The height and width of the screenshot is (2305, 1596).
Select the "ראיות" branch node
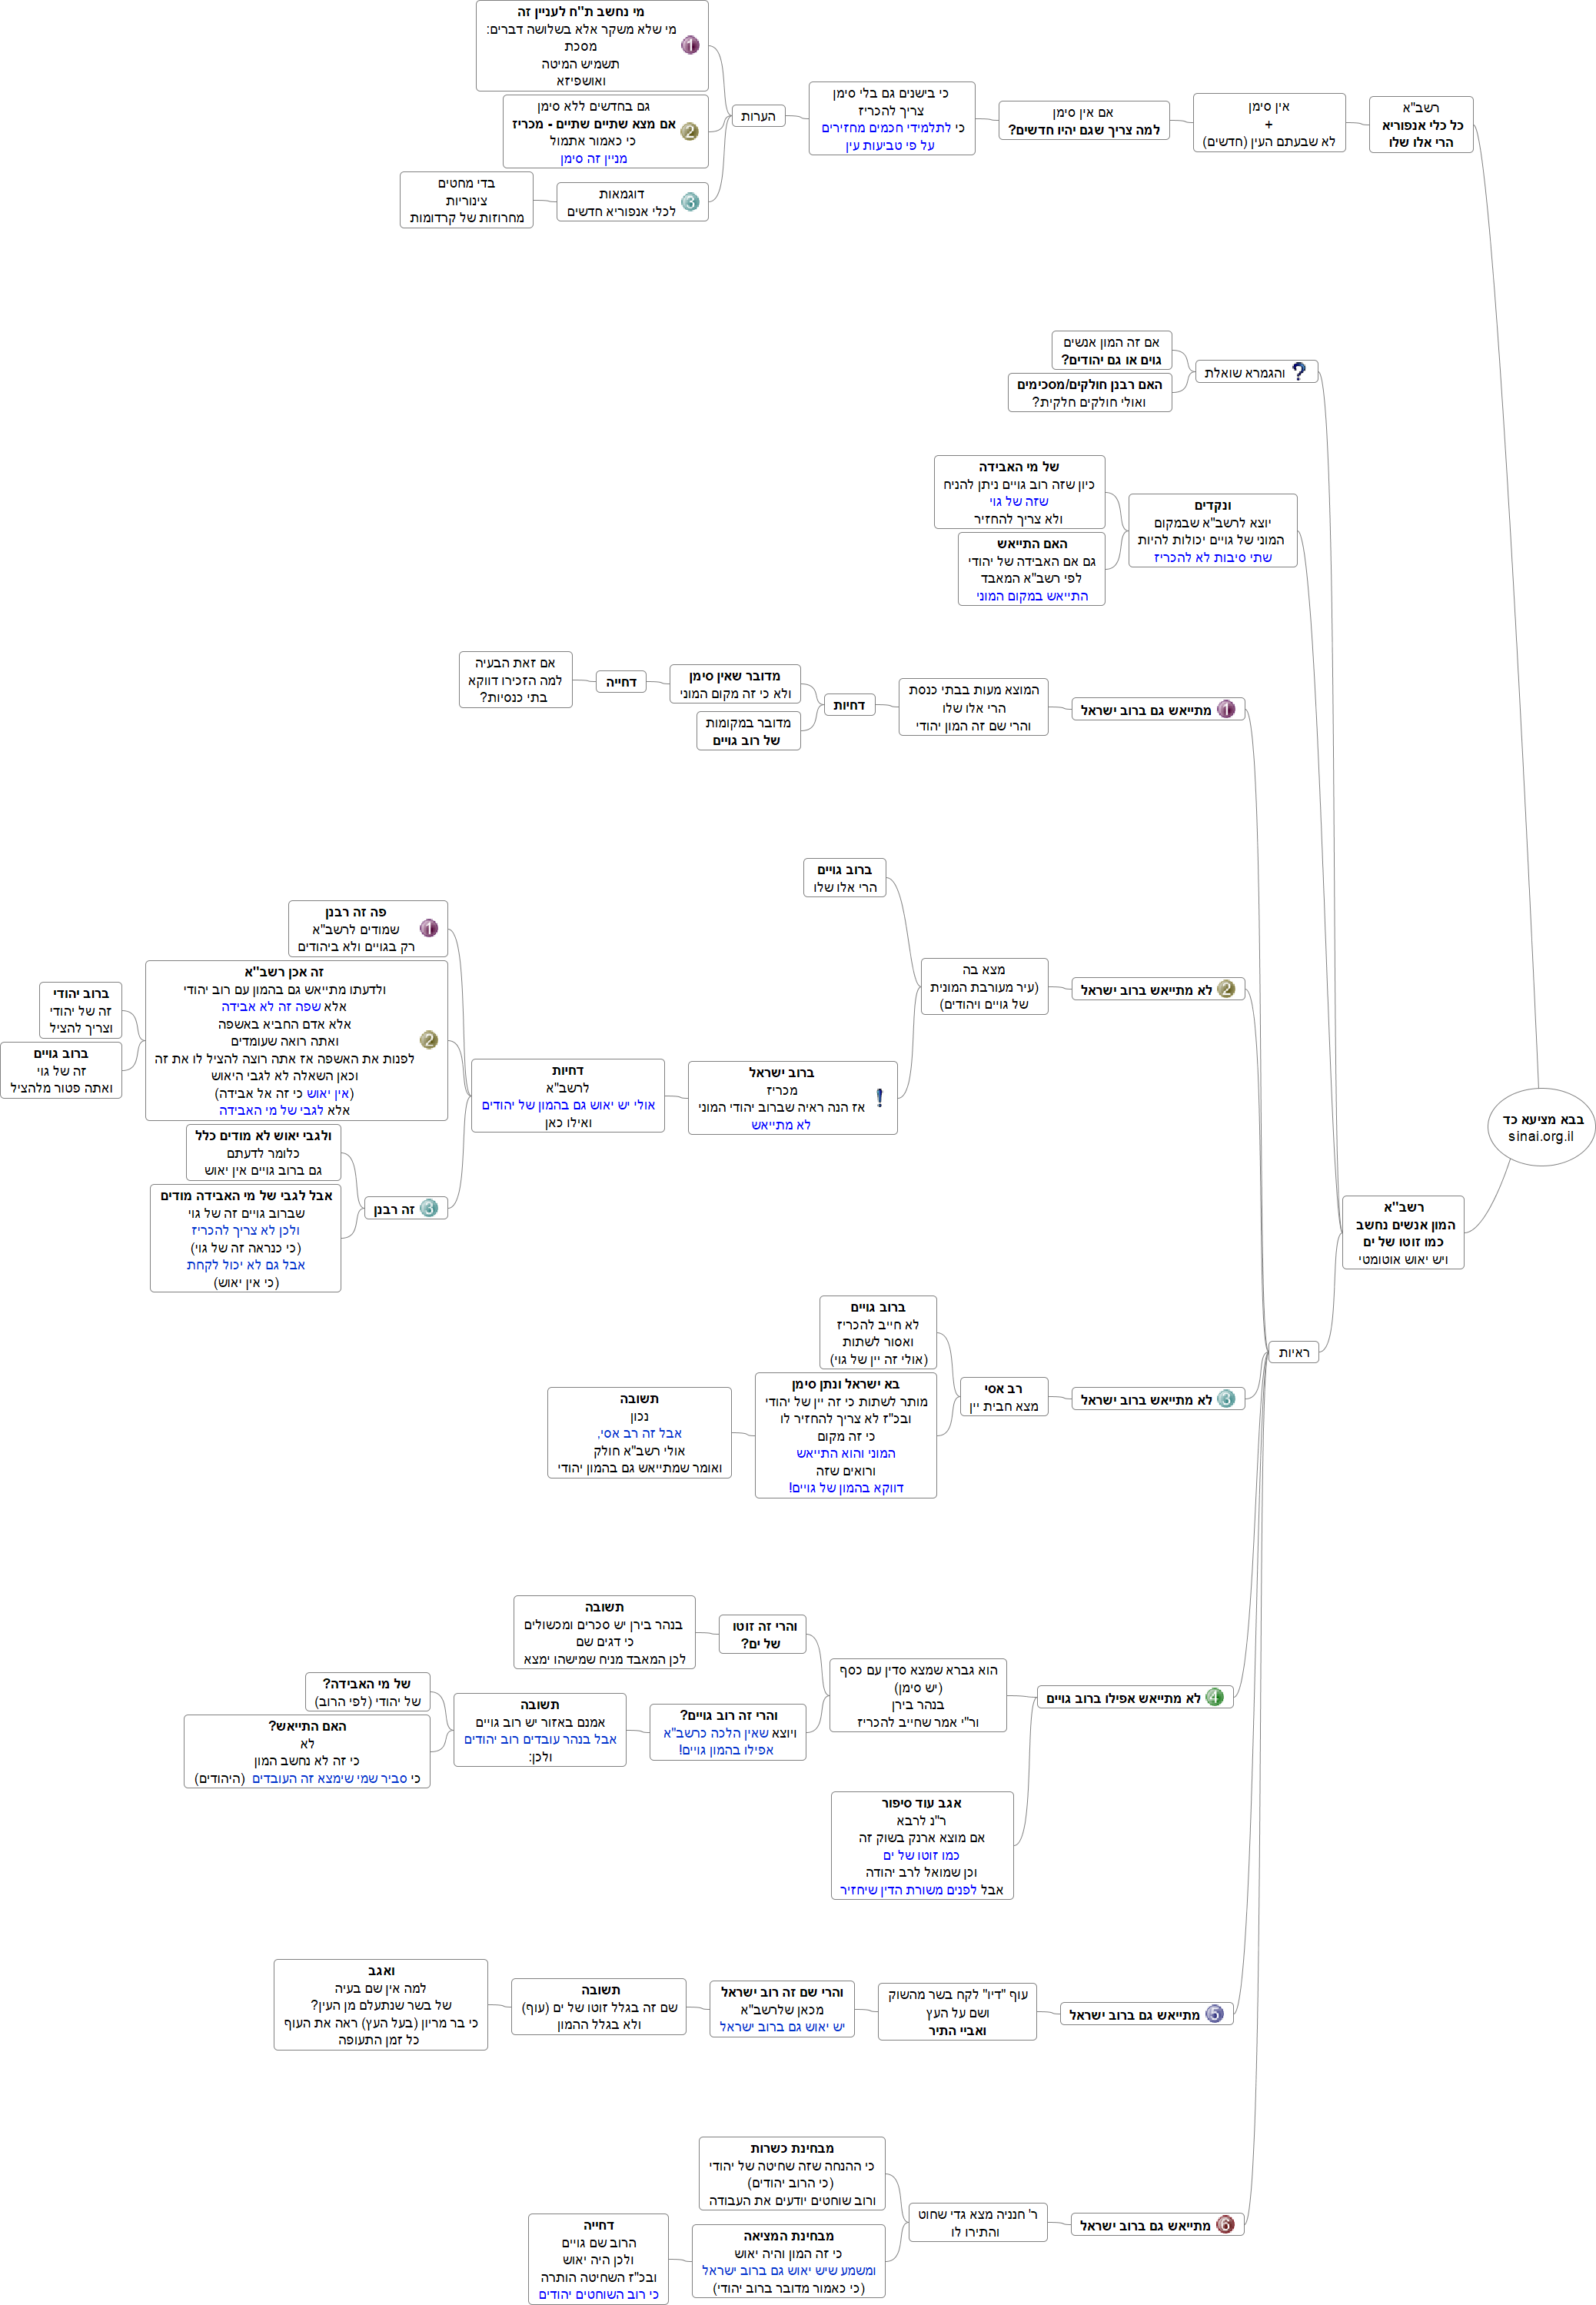pos(1293,1352)
